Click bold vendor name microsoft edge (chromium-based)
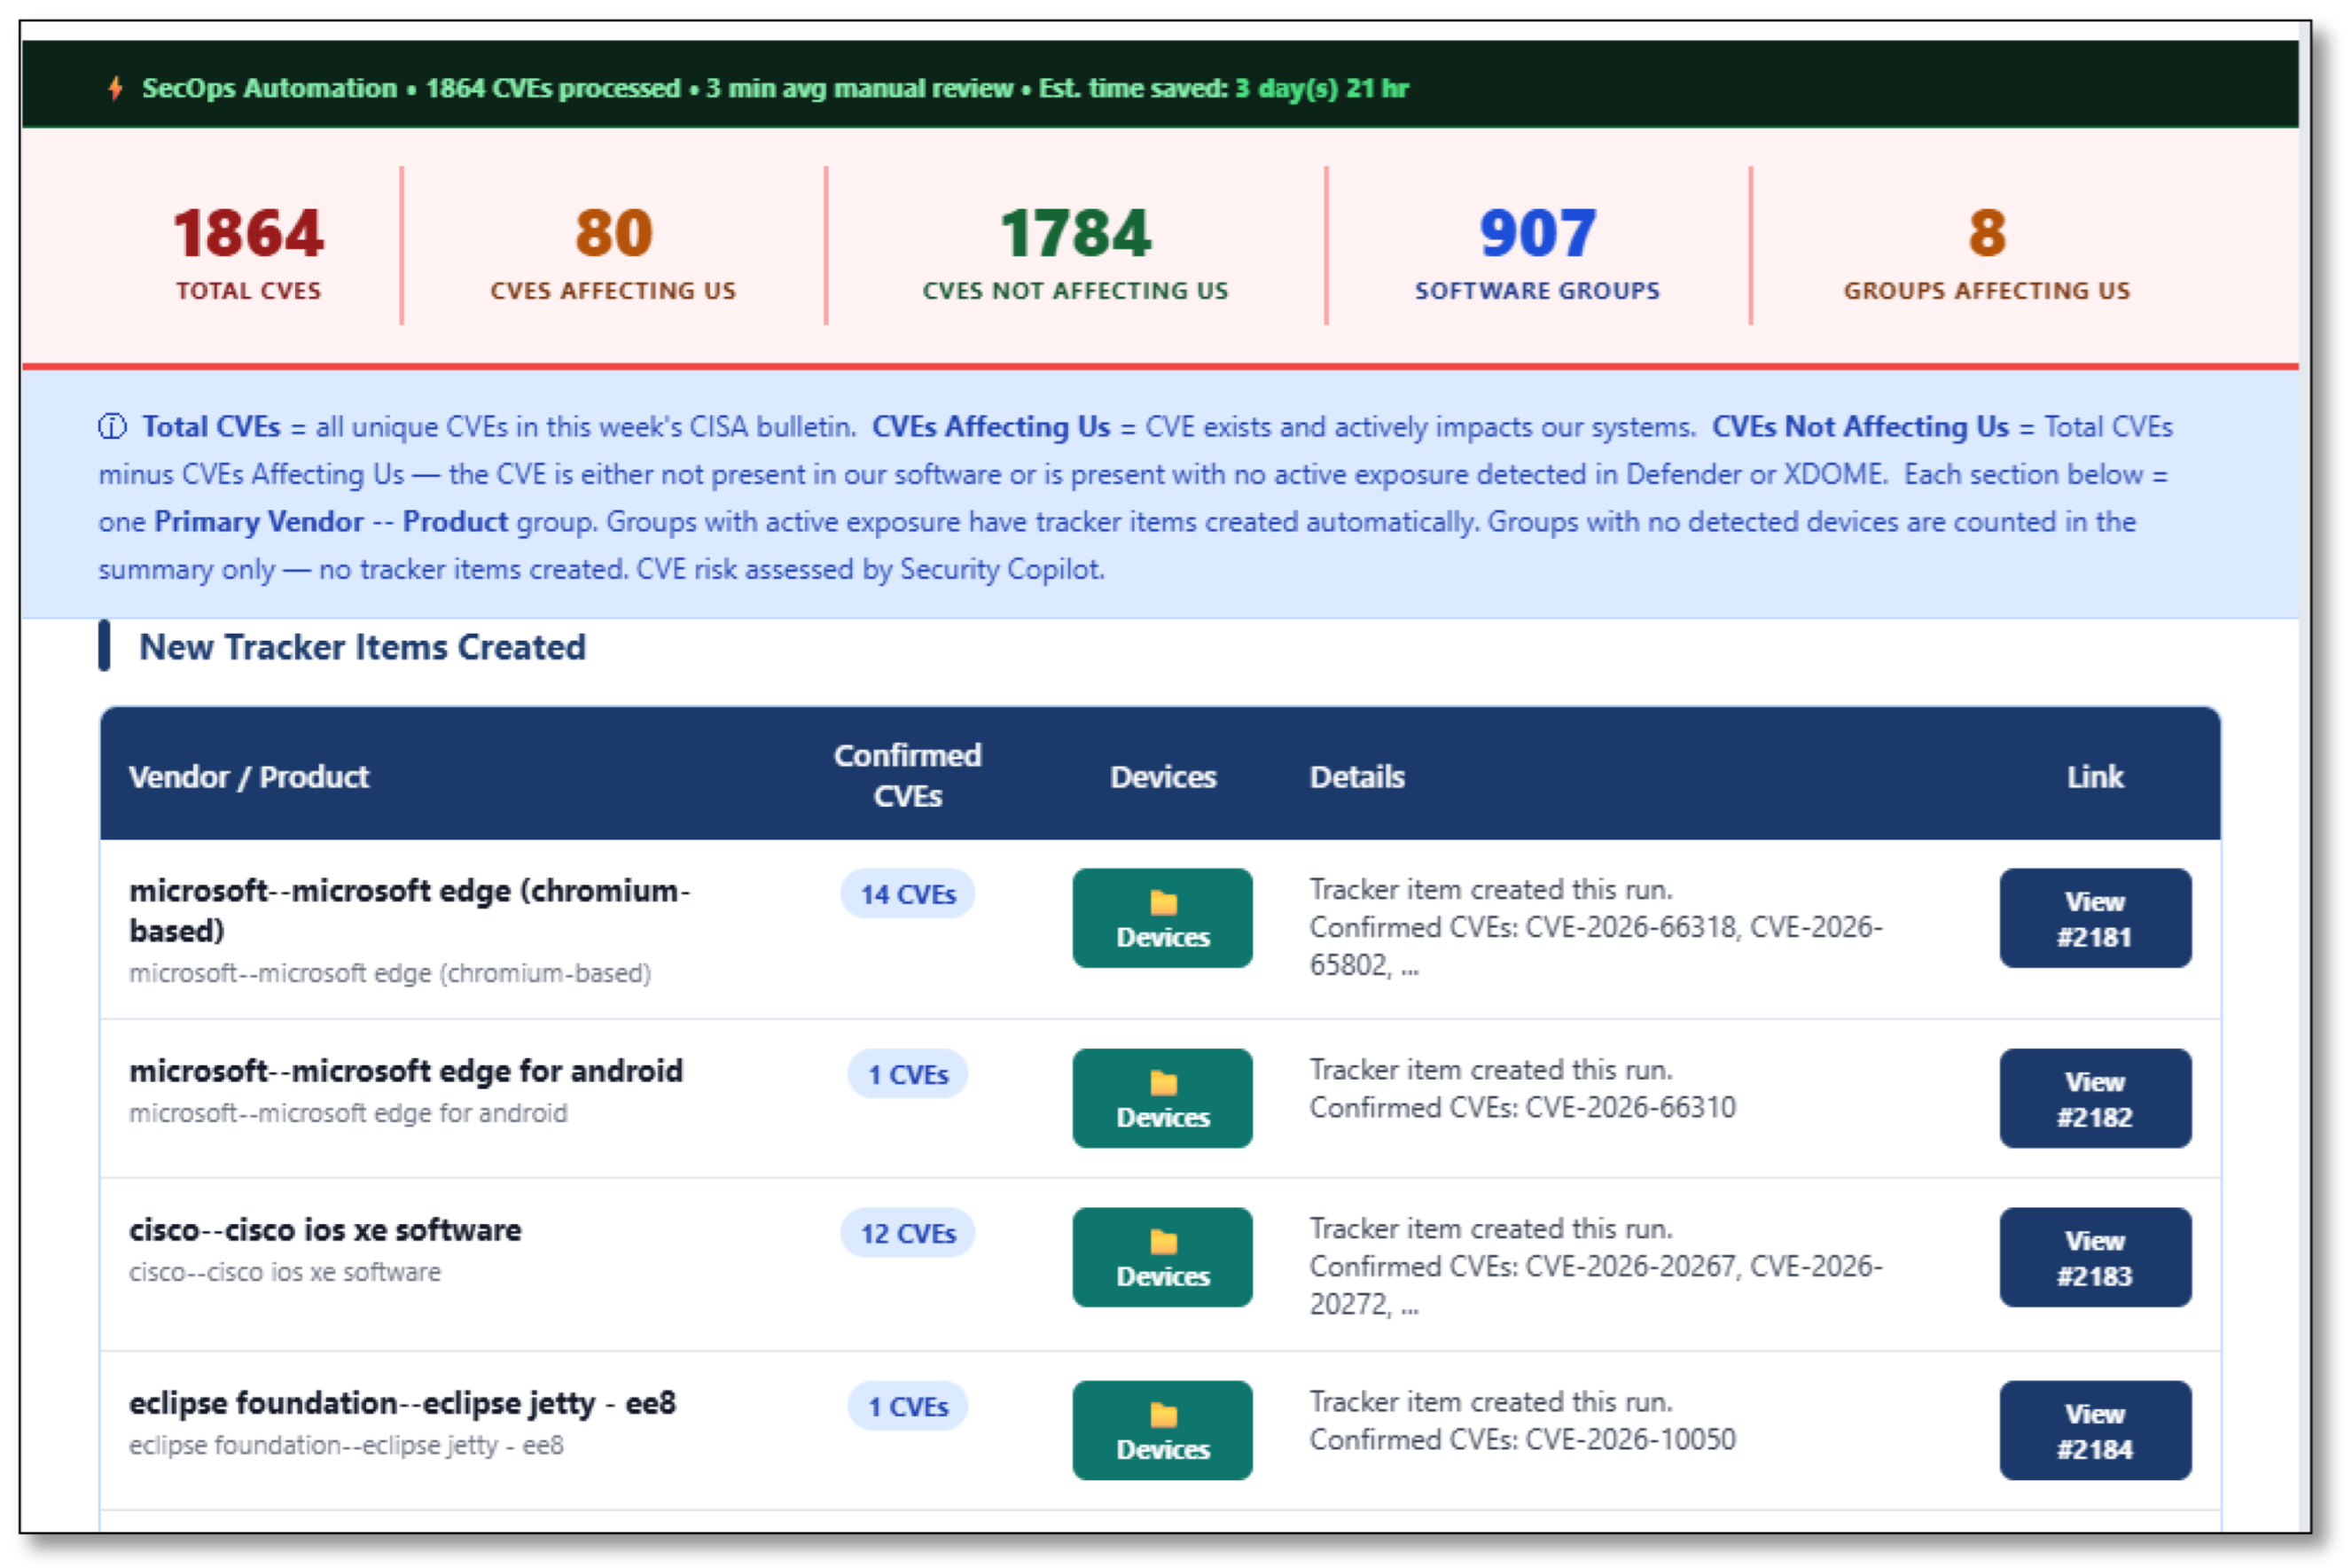 click(x=410, y=910)
